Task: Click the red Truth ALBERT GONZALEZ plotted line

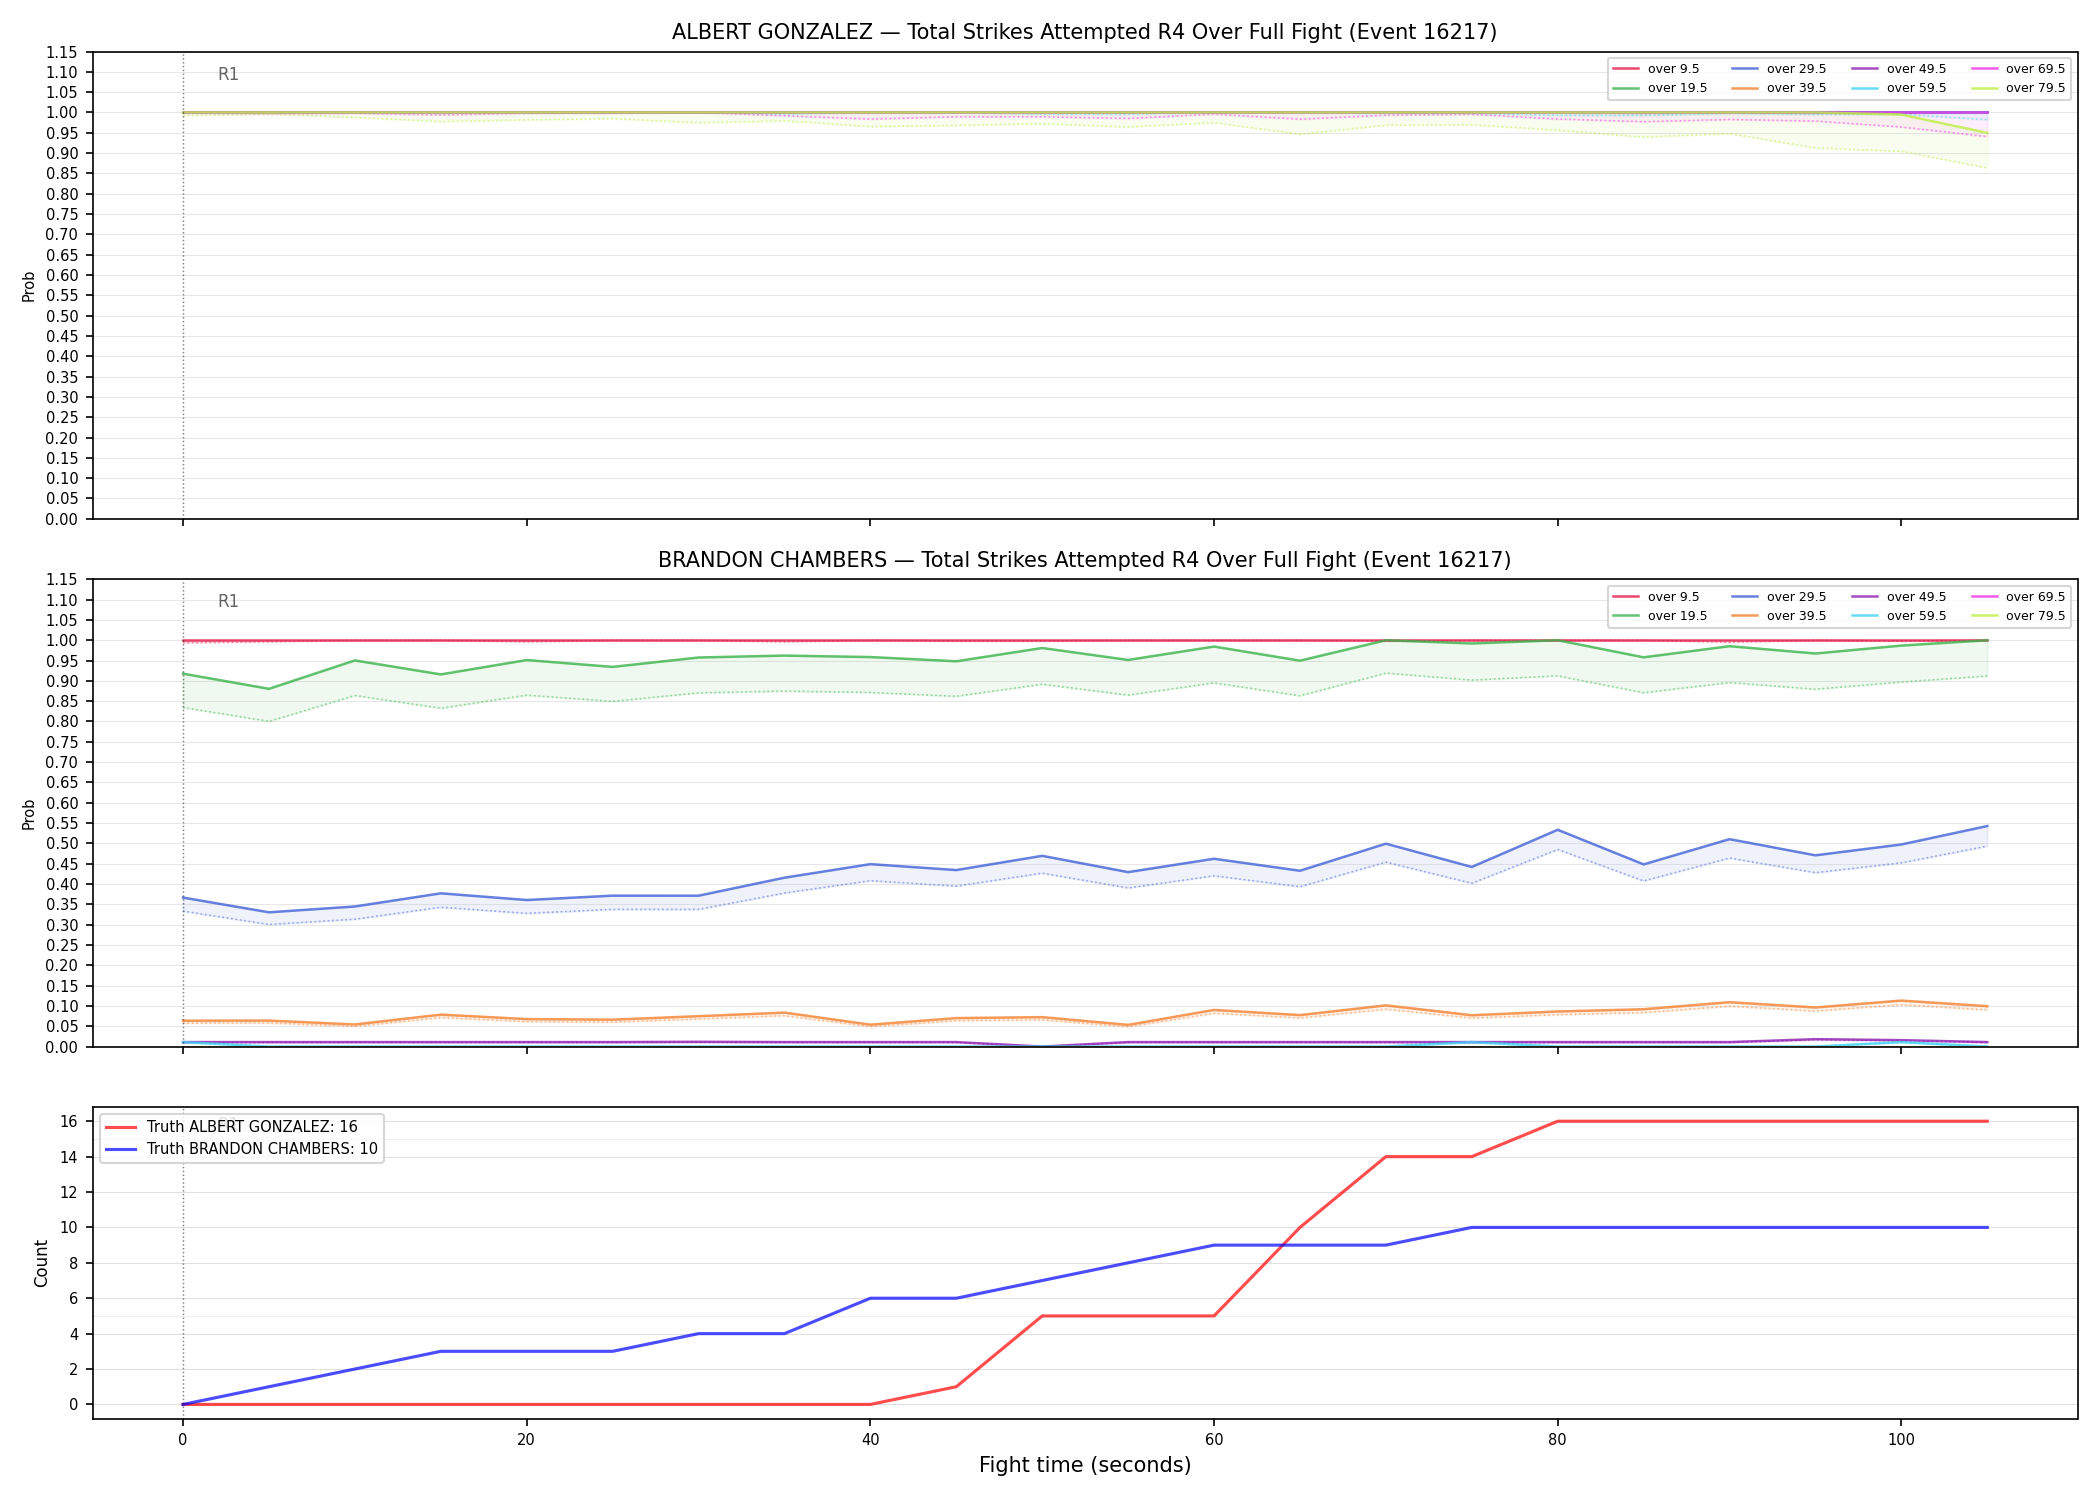Action: click(x=1300, y=1227)
